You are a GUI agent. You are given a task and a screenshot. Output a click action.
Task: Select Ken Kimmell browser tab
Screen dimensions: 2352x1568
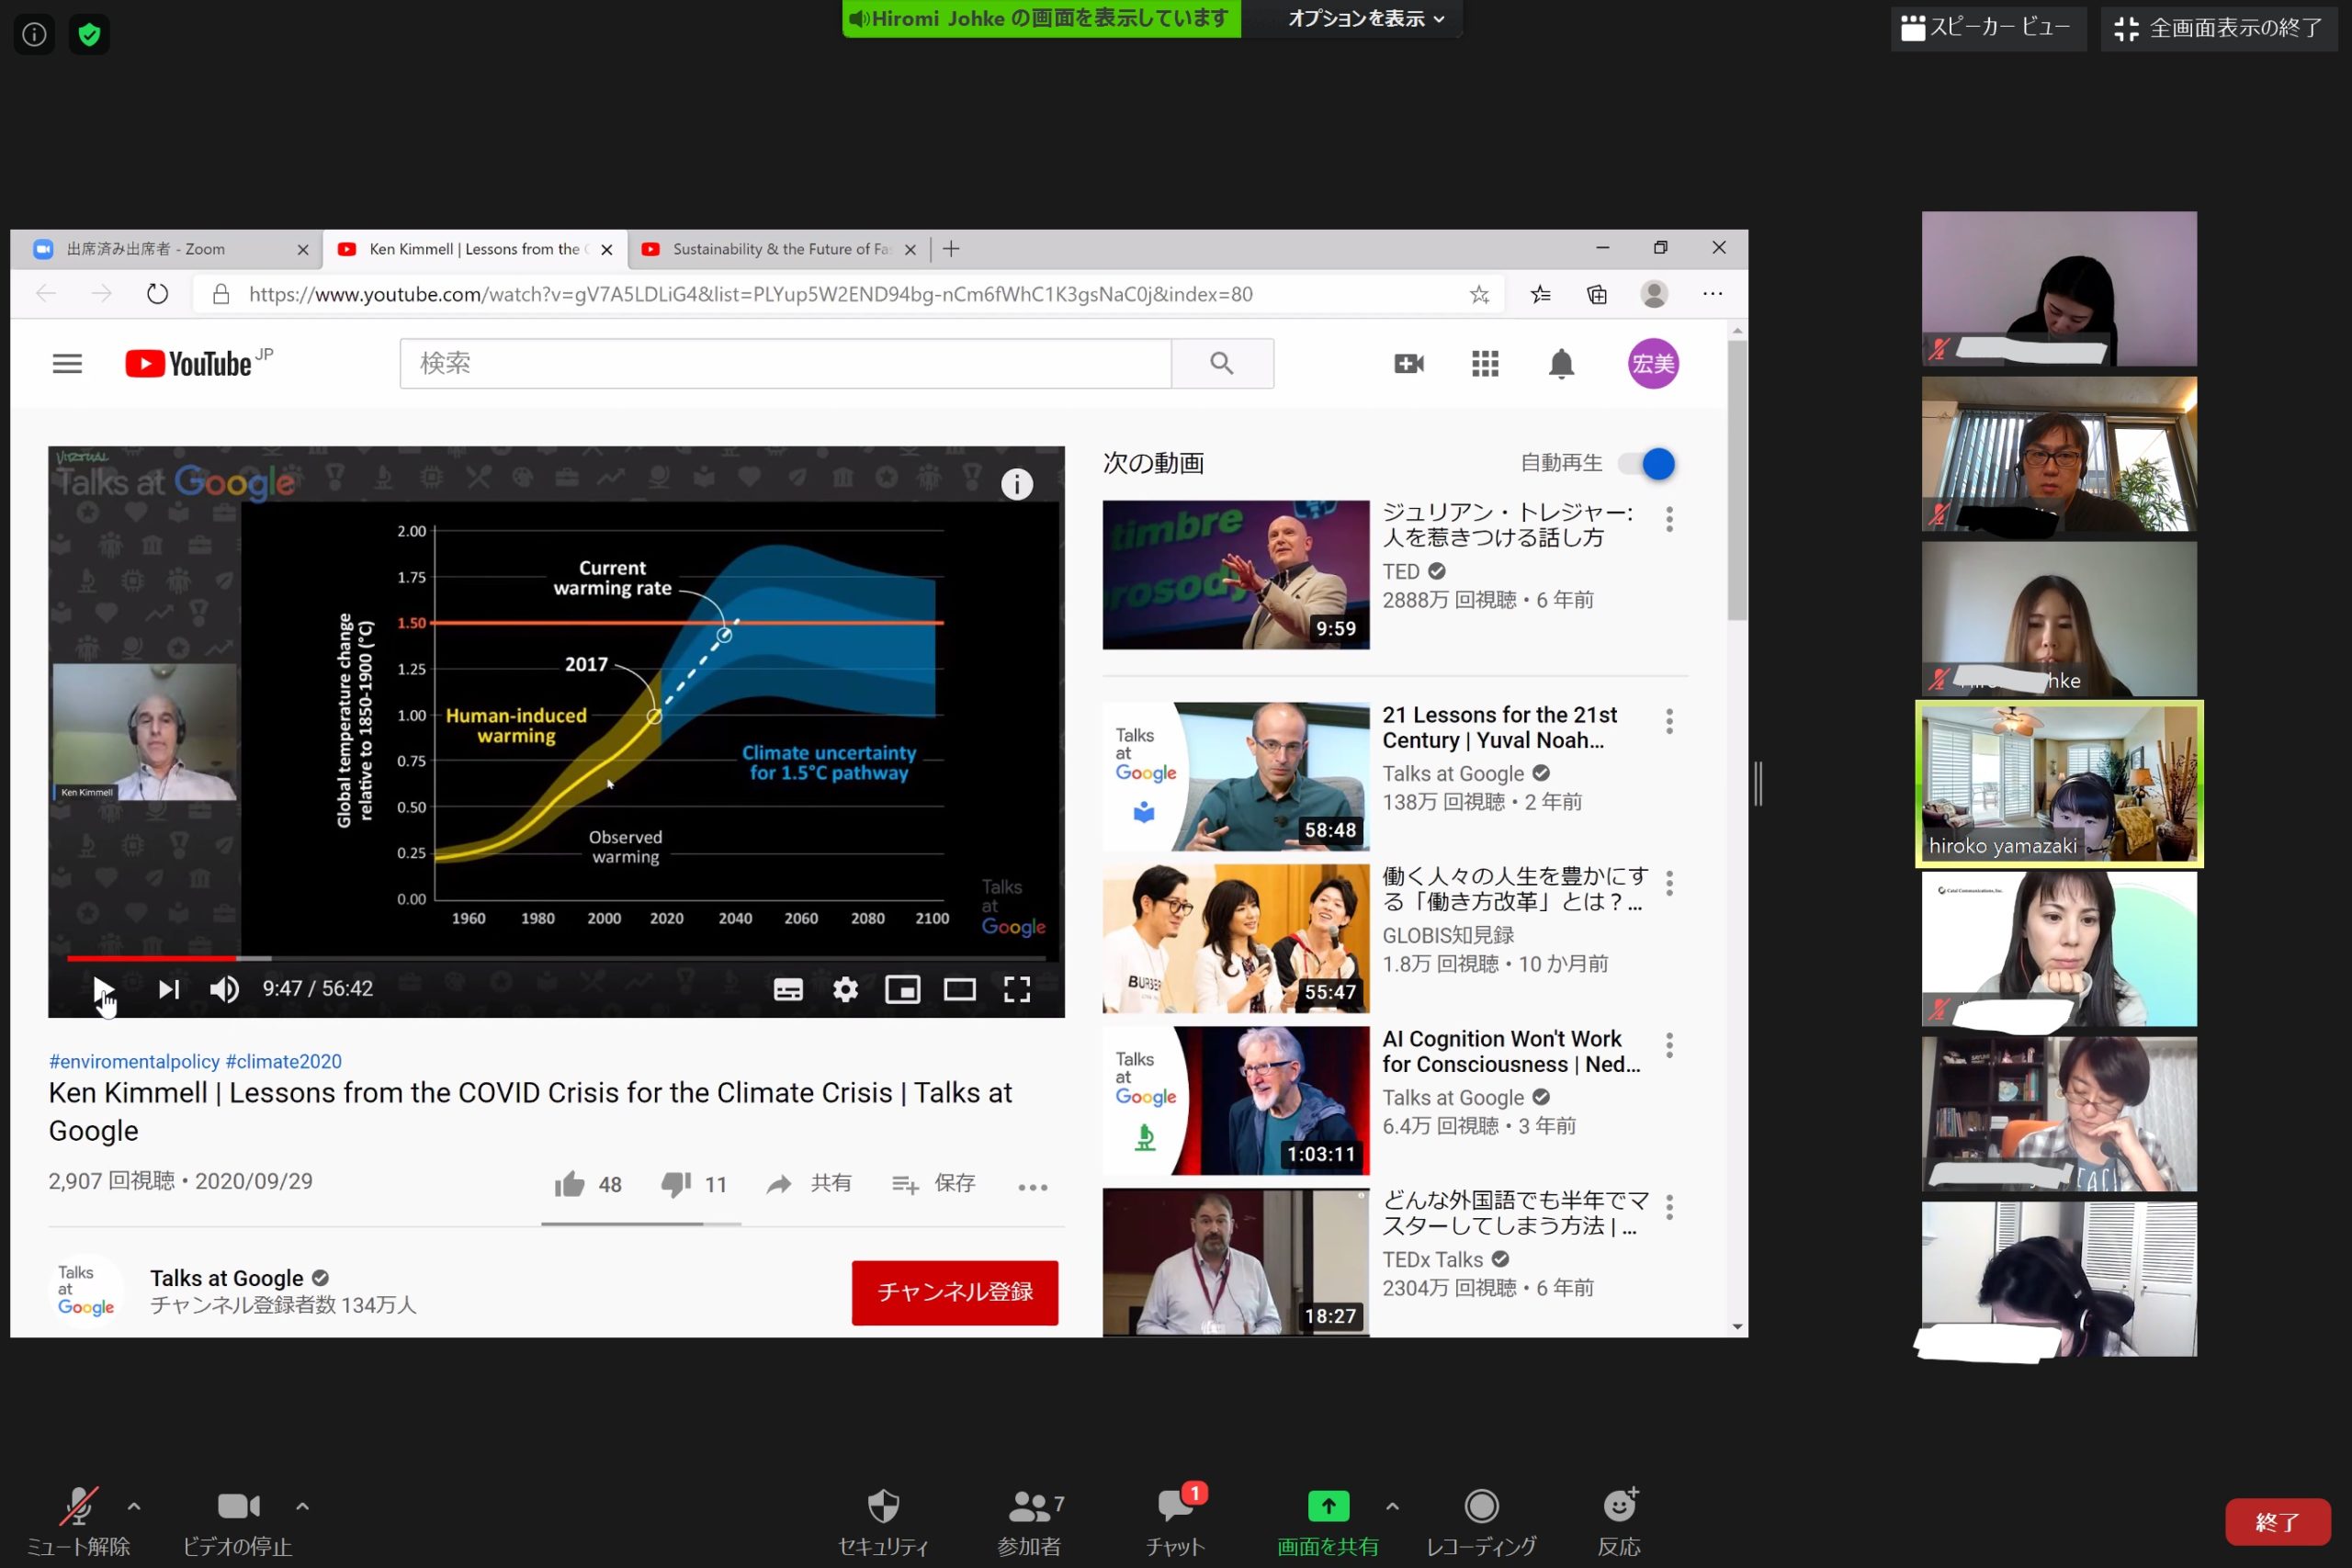coord(474,249)
